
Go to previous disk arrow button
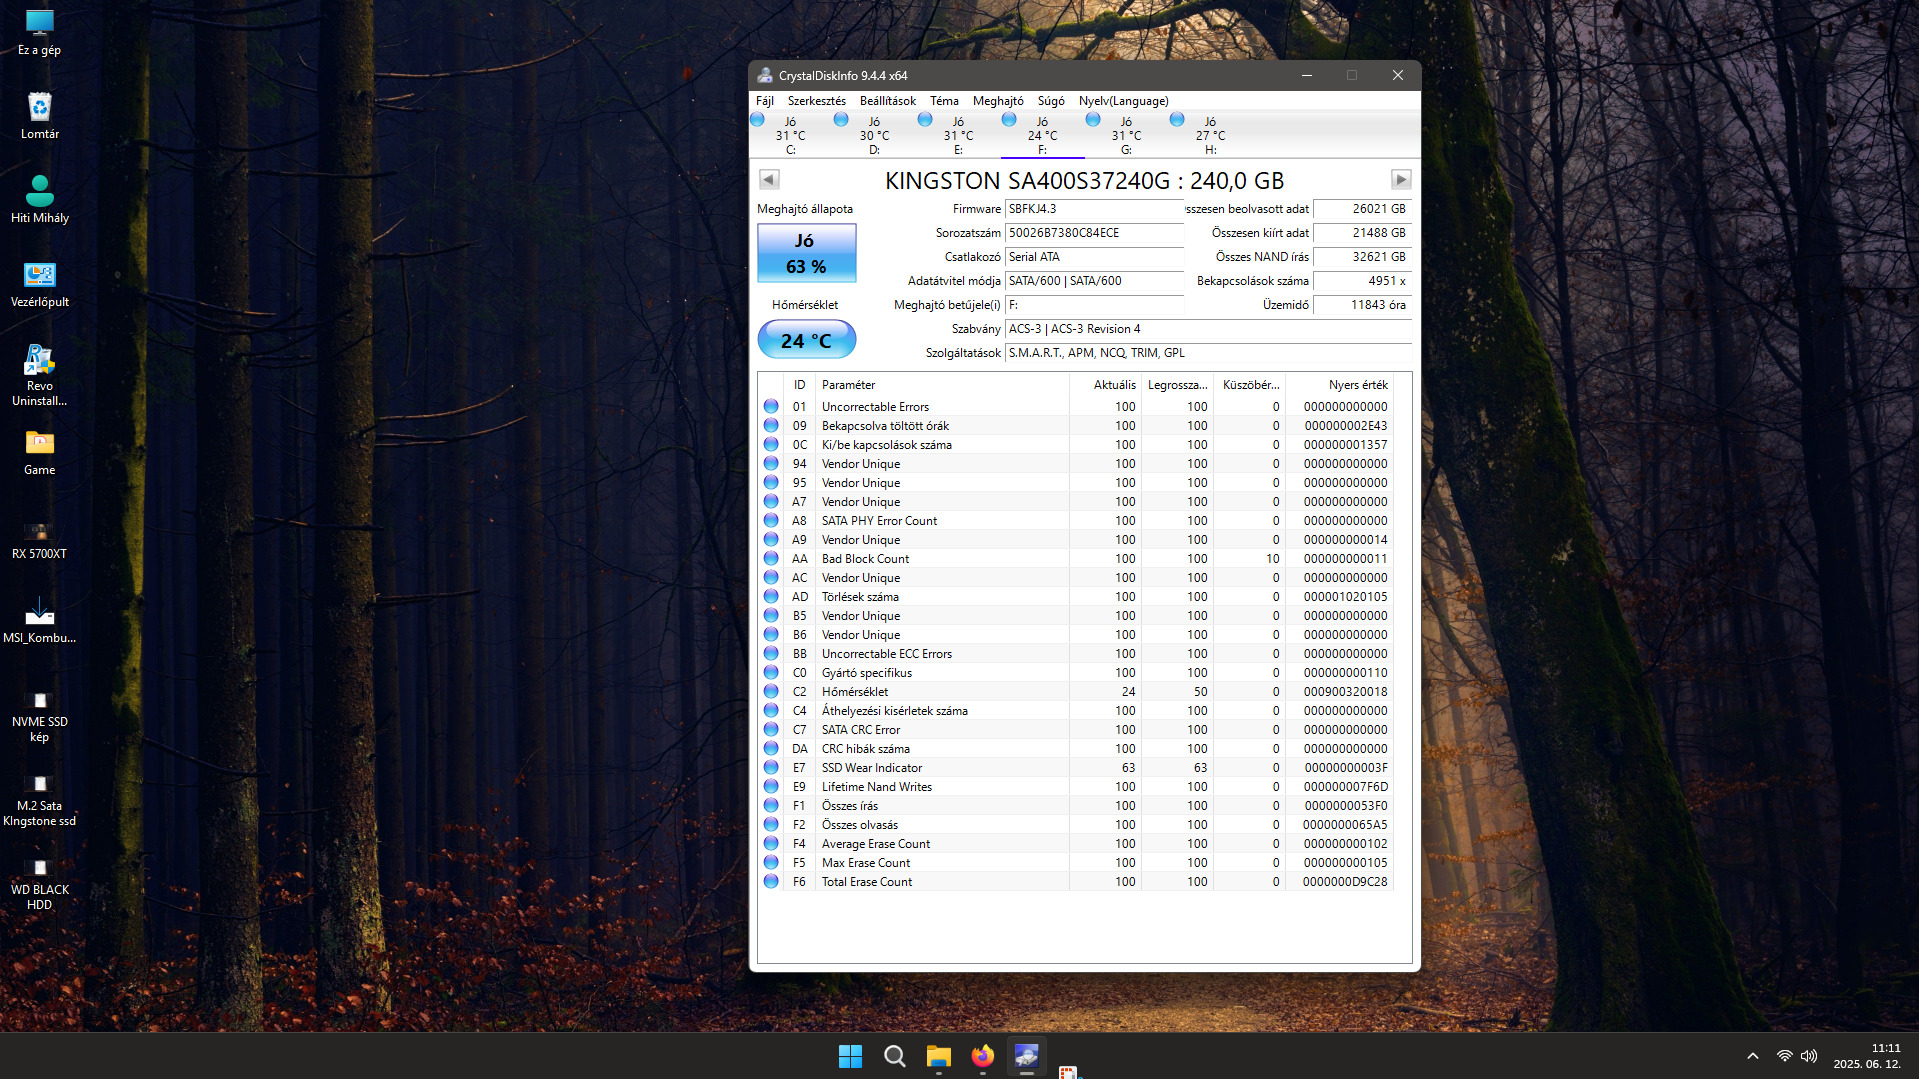coord(769,179)
